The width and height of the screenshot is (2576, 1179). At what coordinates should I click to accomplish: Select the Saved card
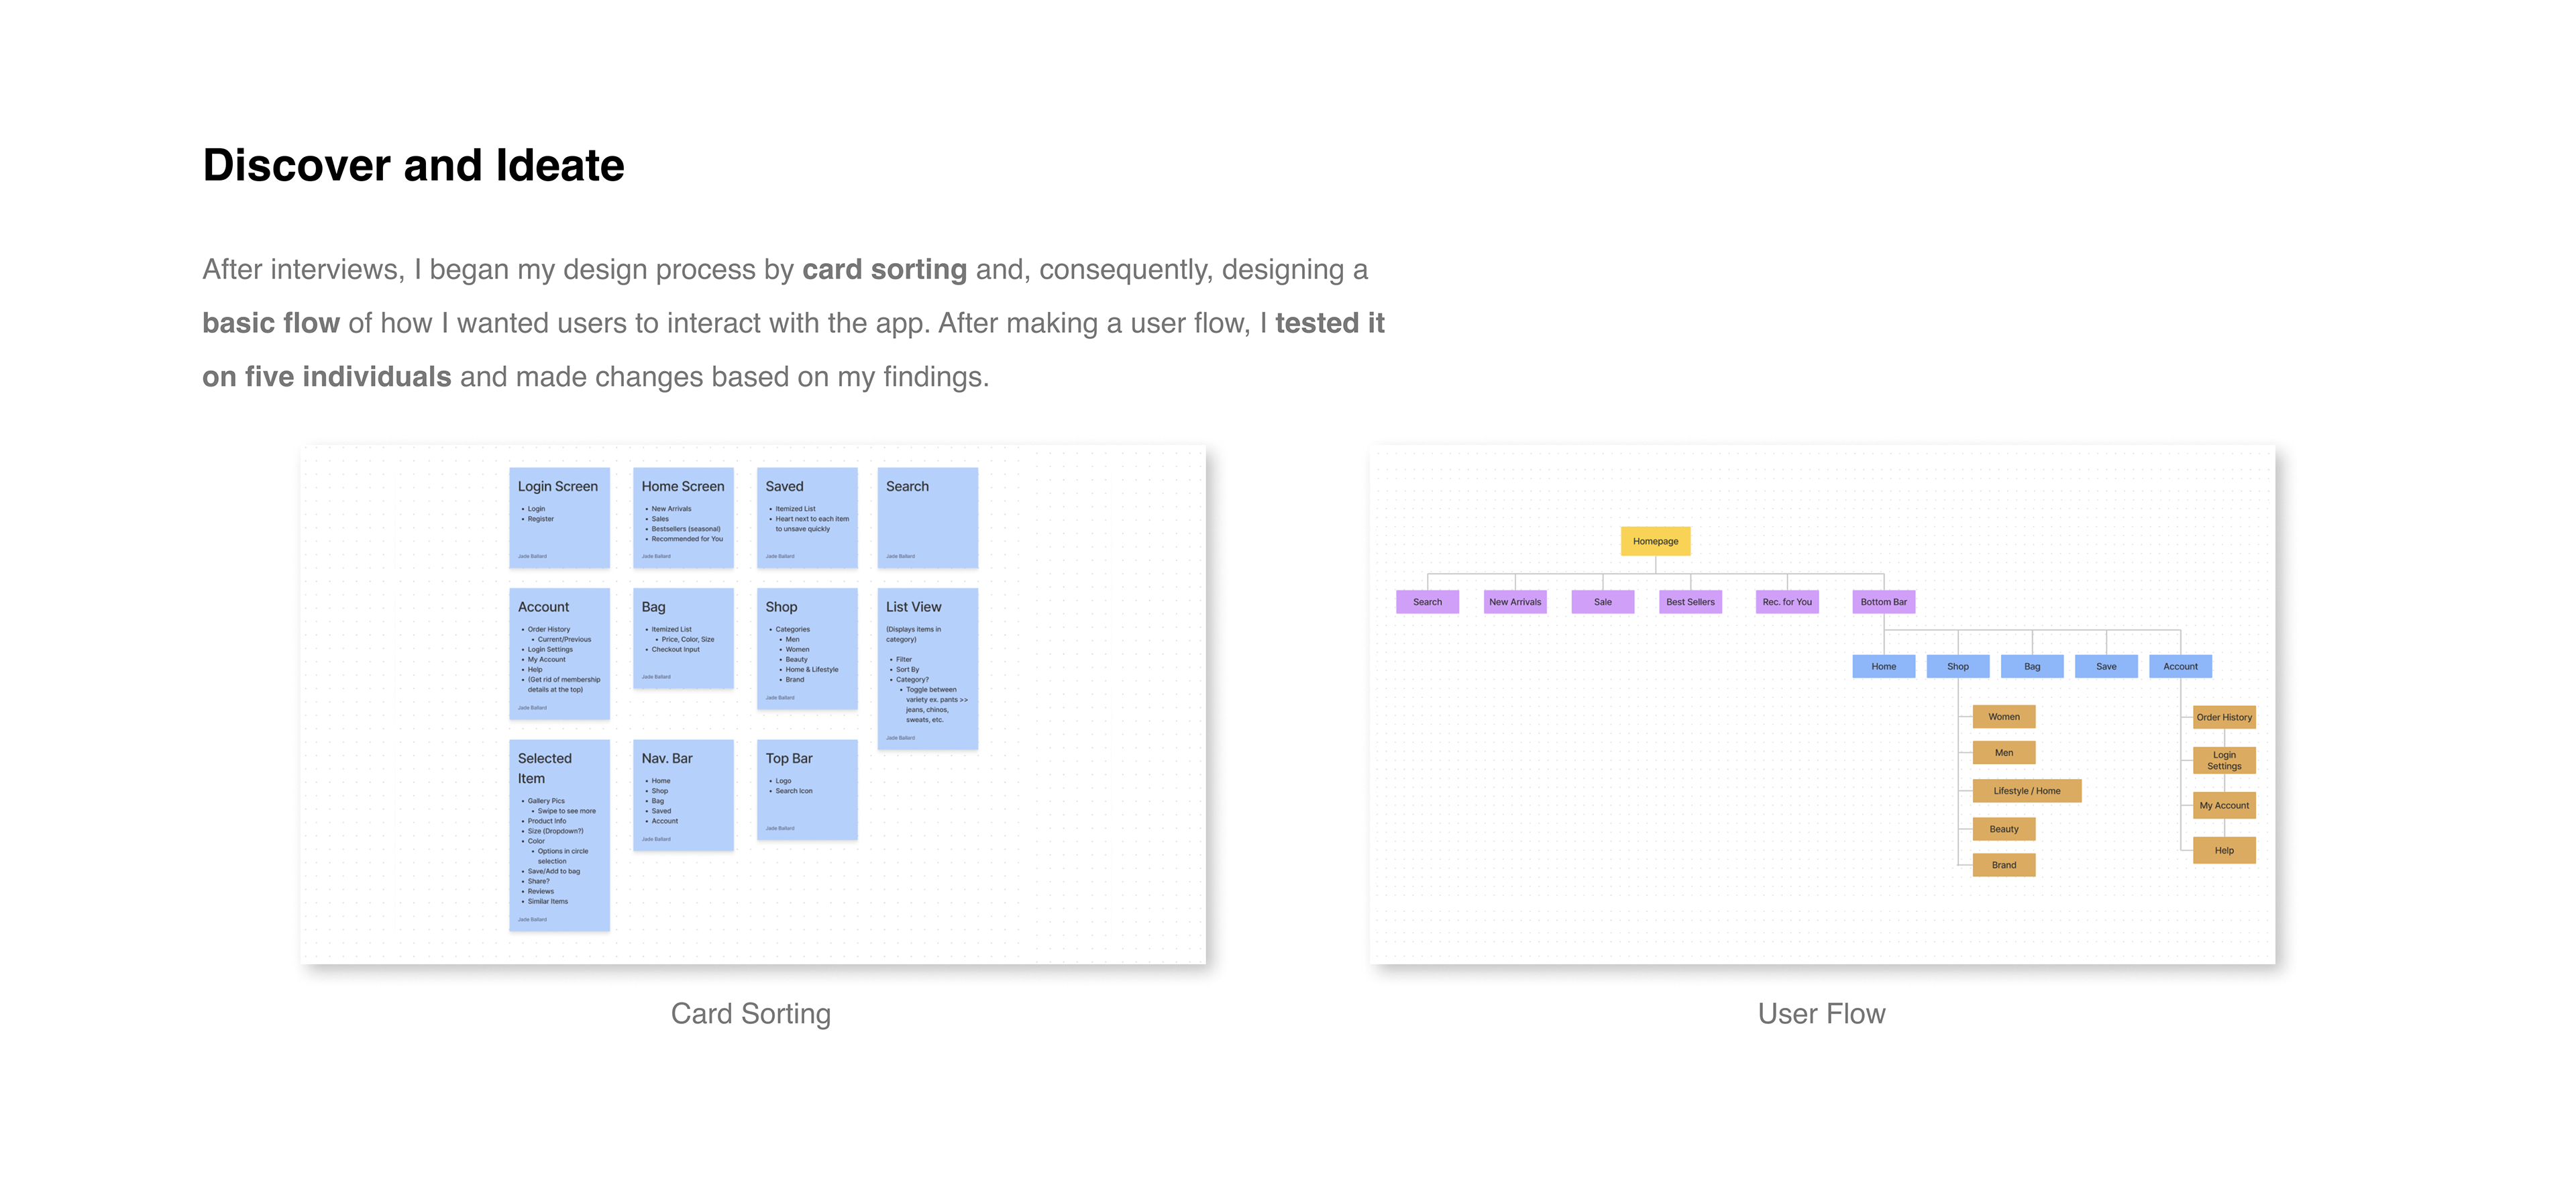click(807, 517)
